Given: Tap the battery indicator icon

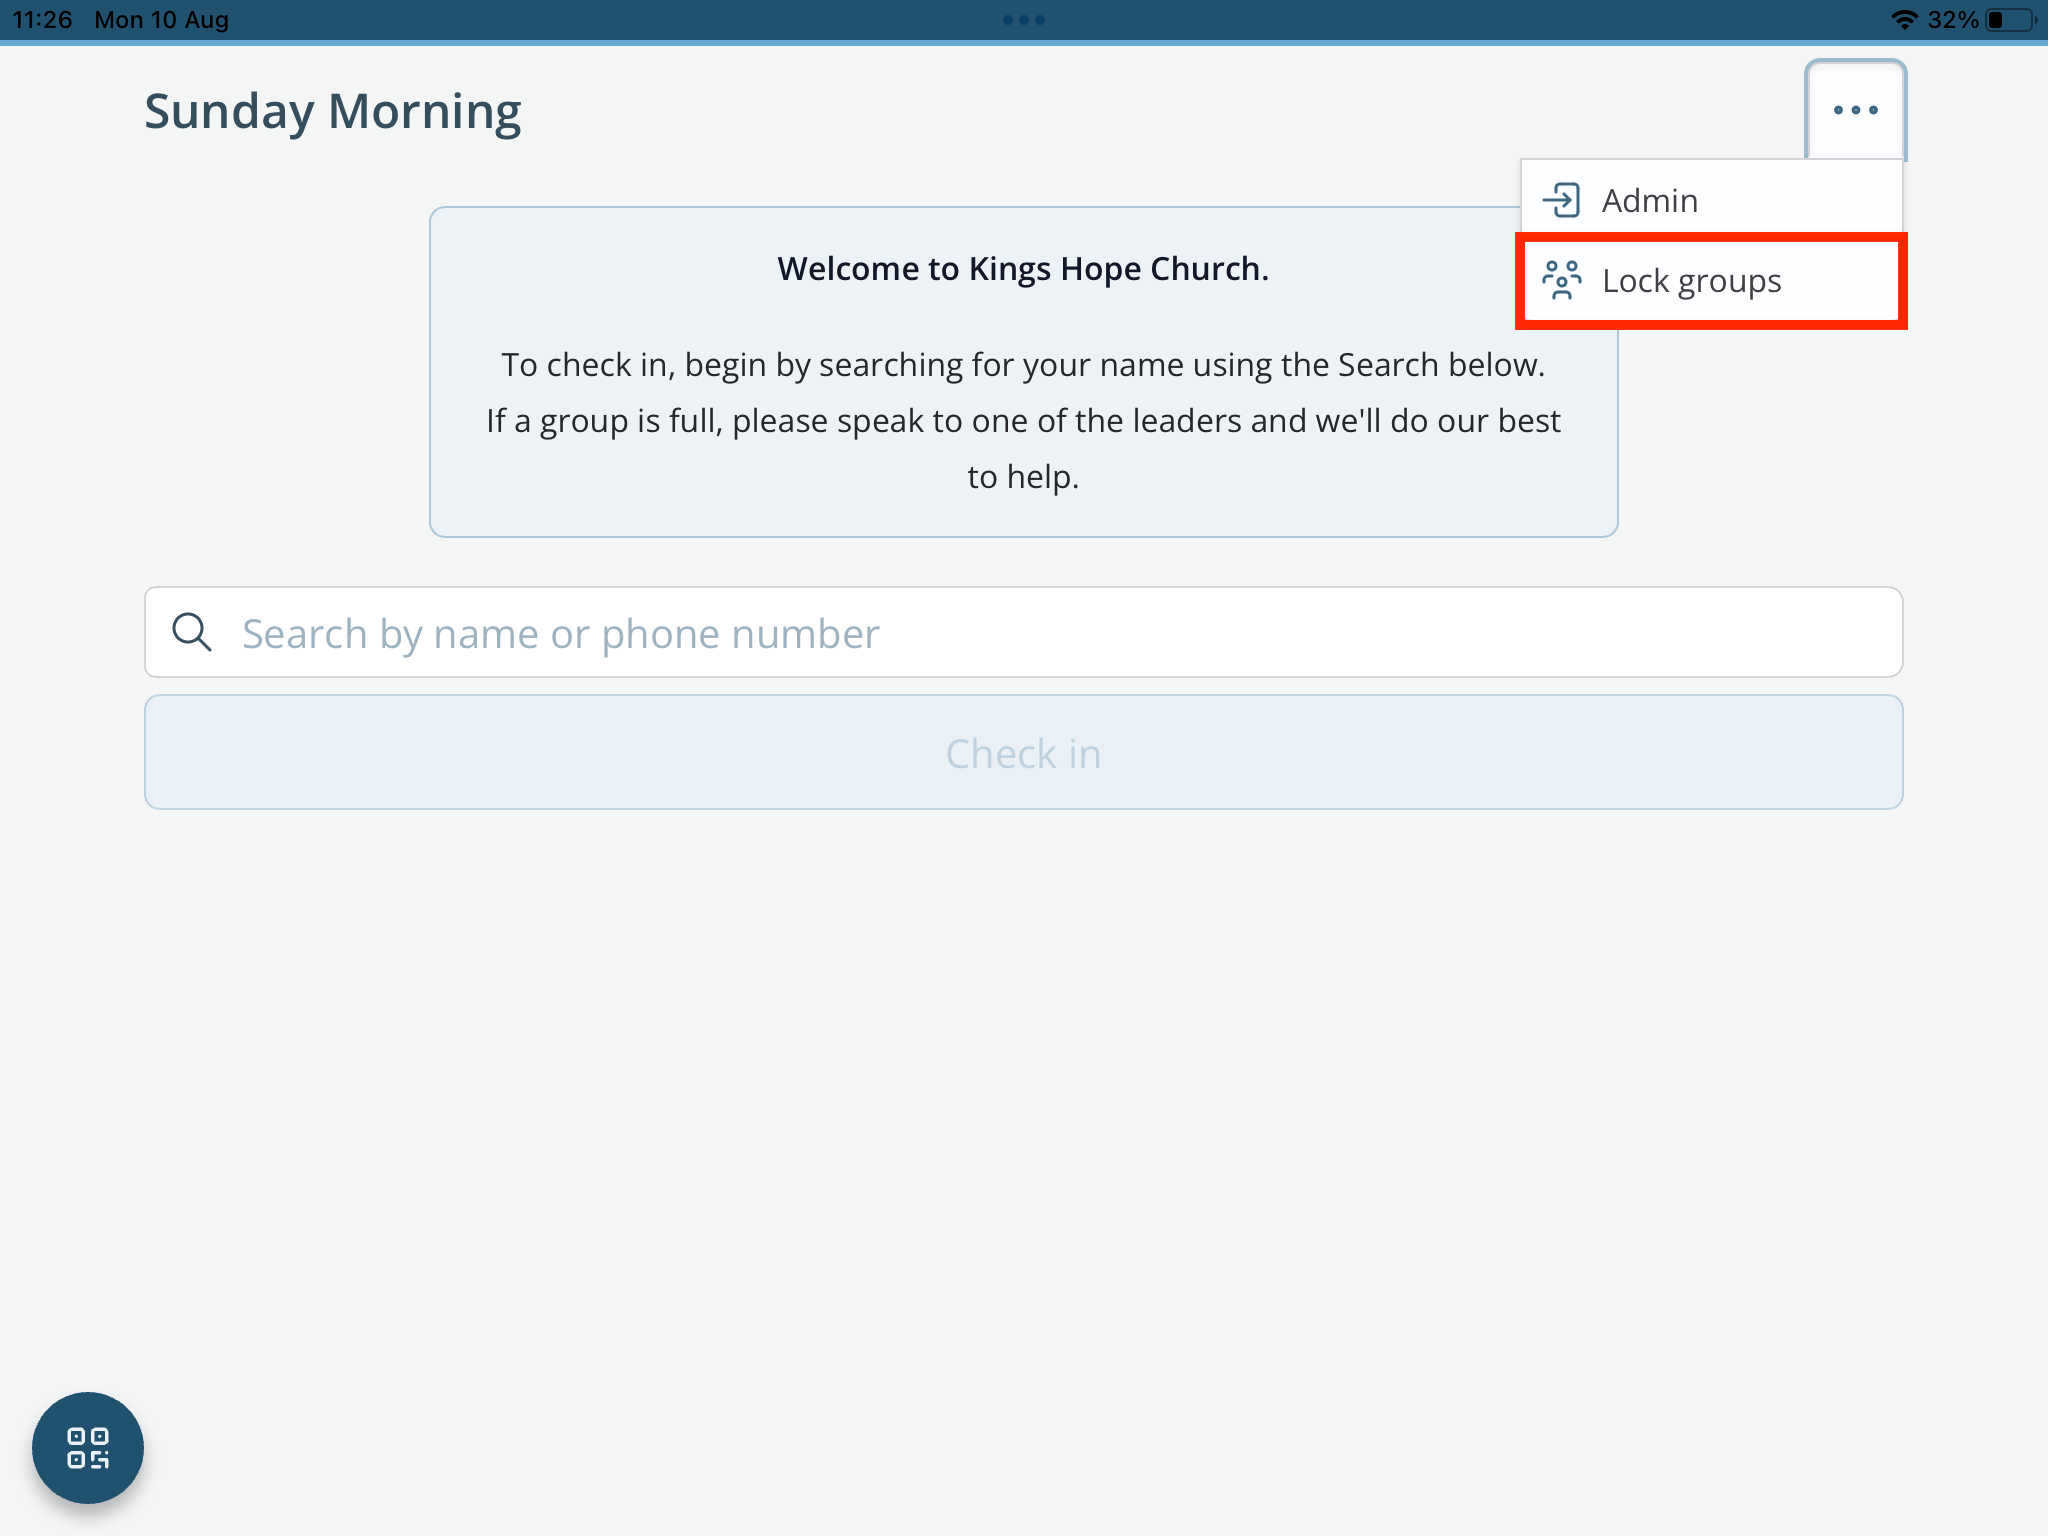Looking at the screenshot, I should [x=2012, y=20].
